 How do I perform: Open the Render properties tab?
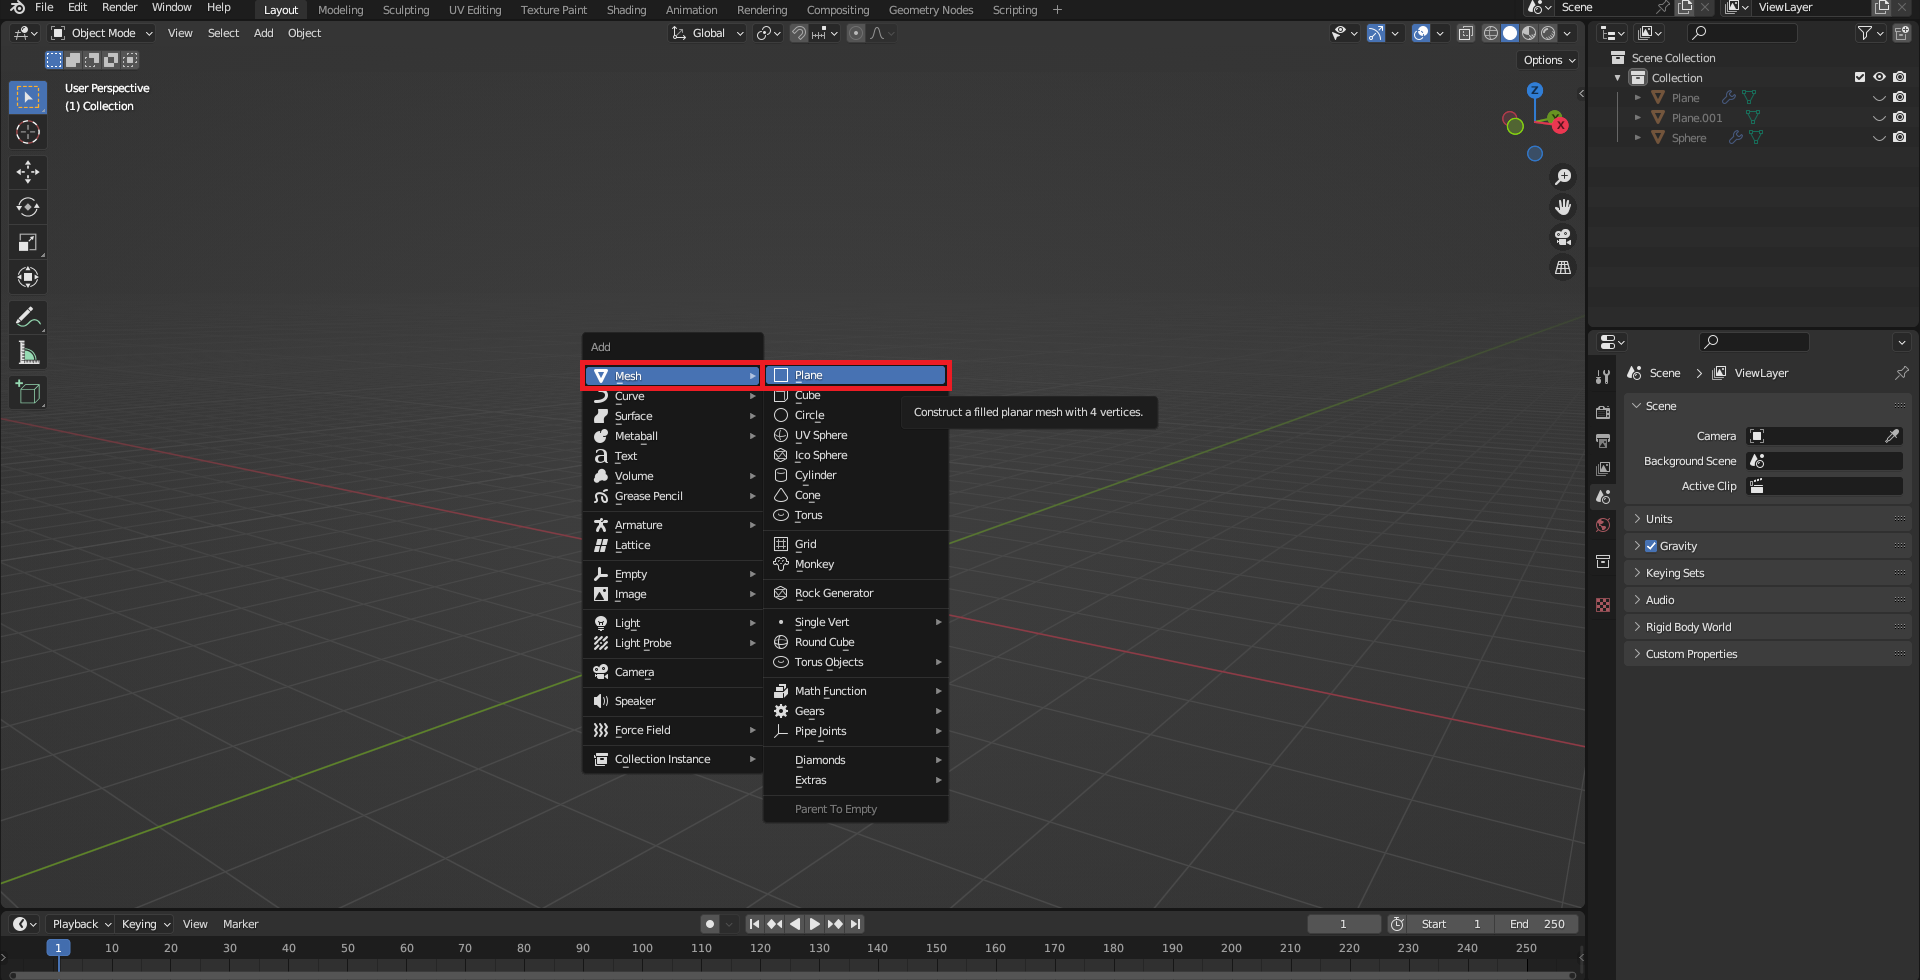click(x=1603, y=412)
